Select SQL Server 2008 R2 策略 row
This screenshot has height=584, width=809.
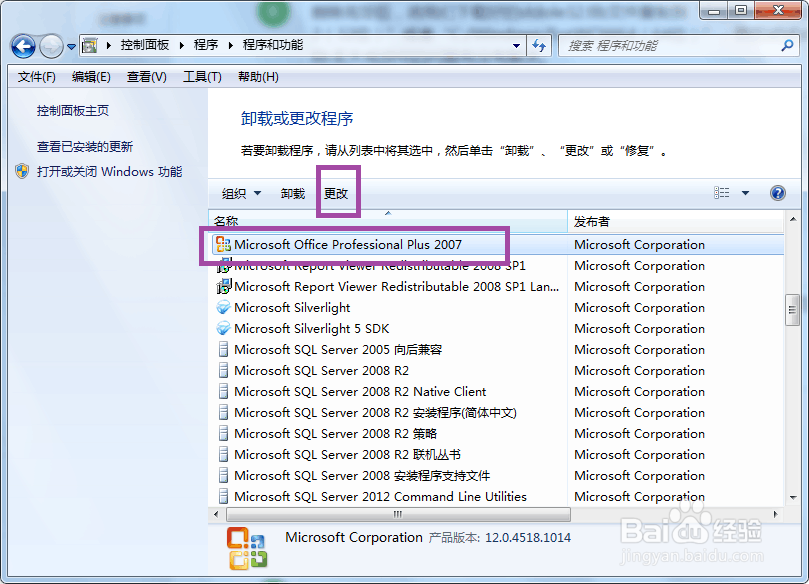pos(497,434)
